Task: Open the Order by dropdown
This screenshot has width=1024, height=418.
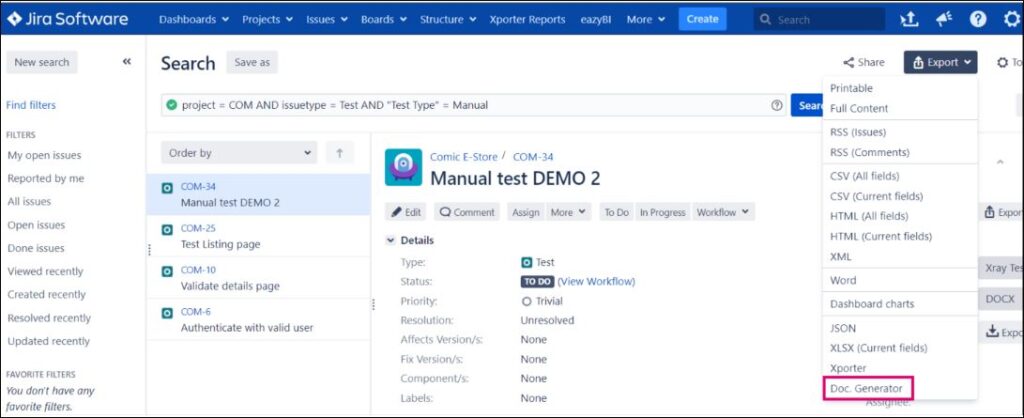Action: coord(238,153)
